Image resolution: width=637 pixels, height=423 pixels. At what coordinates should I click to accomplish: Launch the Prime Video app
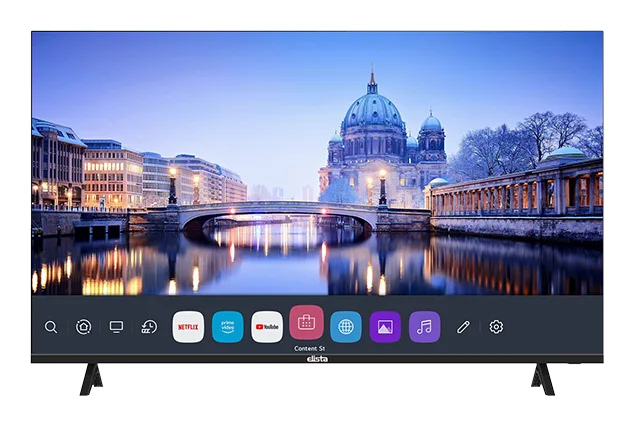[227, 327]
